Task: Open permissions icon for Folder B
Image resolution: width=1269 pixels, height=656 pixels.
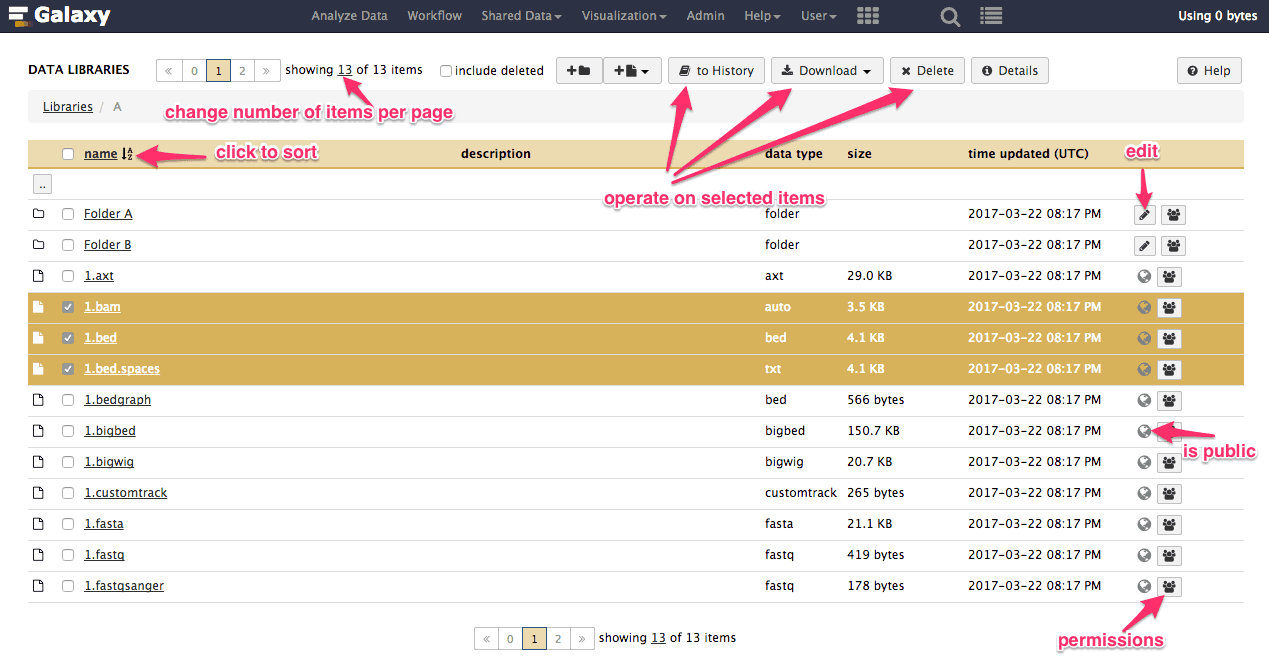Action: [x=1173, y=246]
